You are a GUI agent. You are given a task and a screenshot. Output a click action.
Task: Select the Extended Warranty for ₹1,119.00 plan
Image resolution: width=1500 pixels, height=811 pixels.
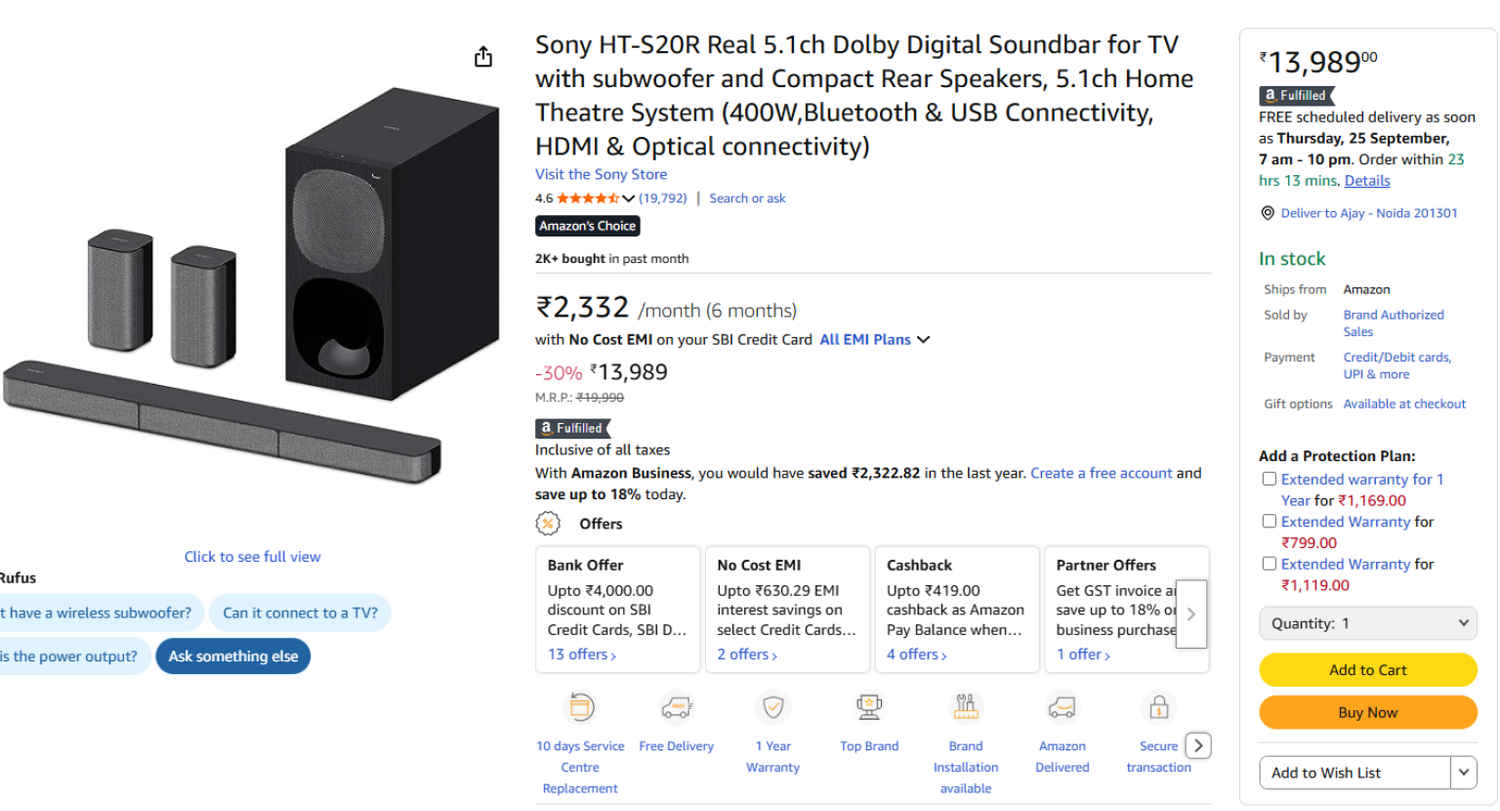point(1269,563)
